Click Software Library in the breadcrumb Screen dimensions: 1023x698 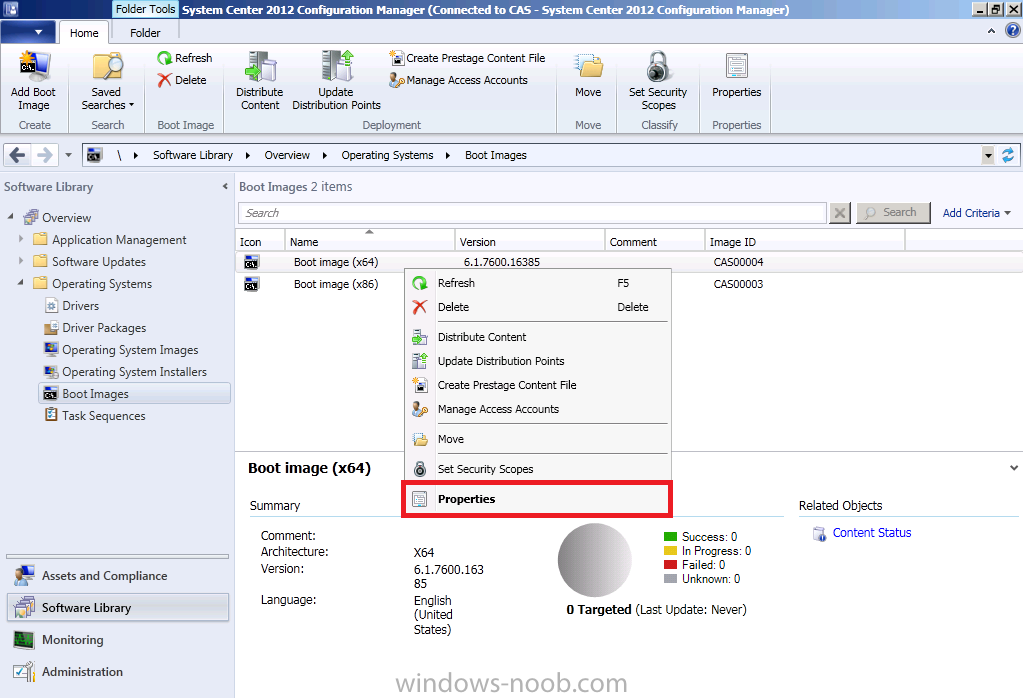coord(192,155)
